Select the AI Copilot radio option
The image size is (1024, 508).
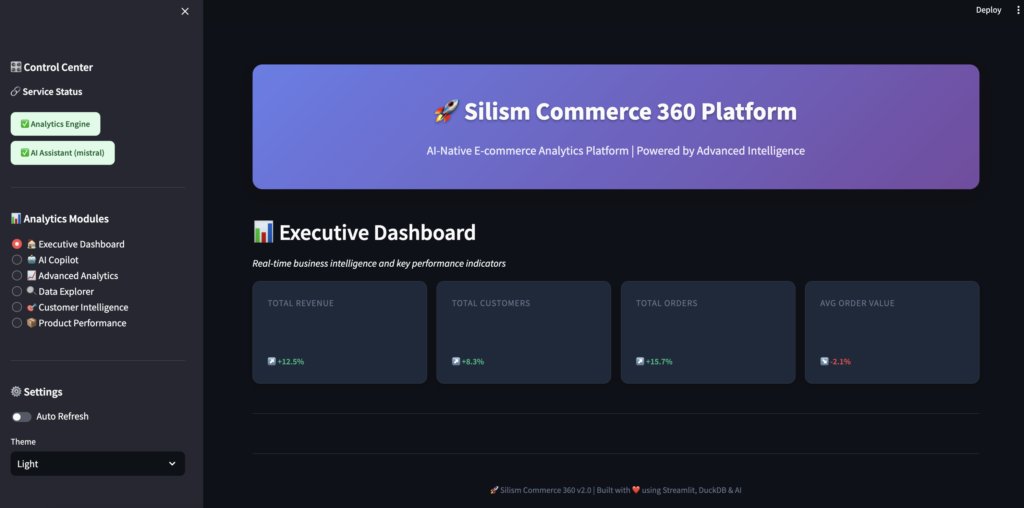17,260
